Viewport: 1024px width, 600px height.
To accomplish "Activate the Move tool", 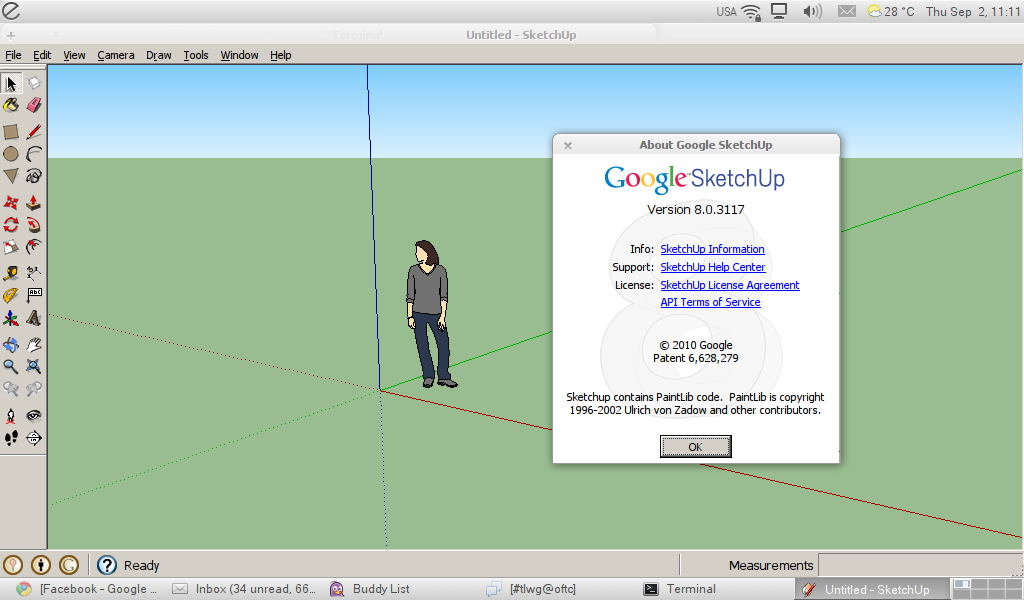I will (11, 203).
